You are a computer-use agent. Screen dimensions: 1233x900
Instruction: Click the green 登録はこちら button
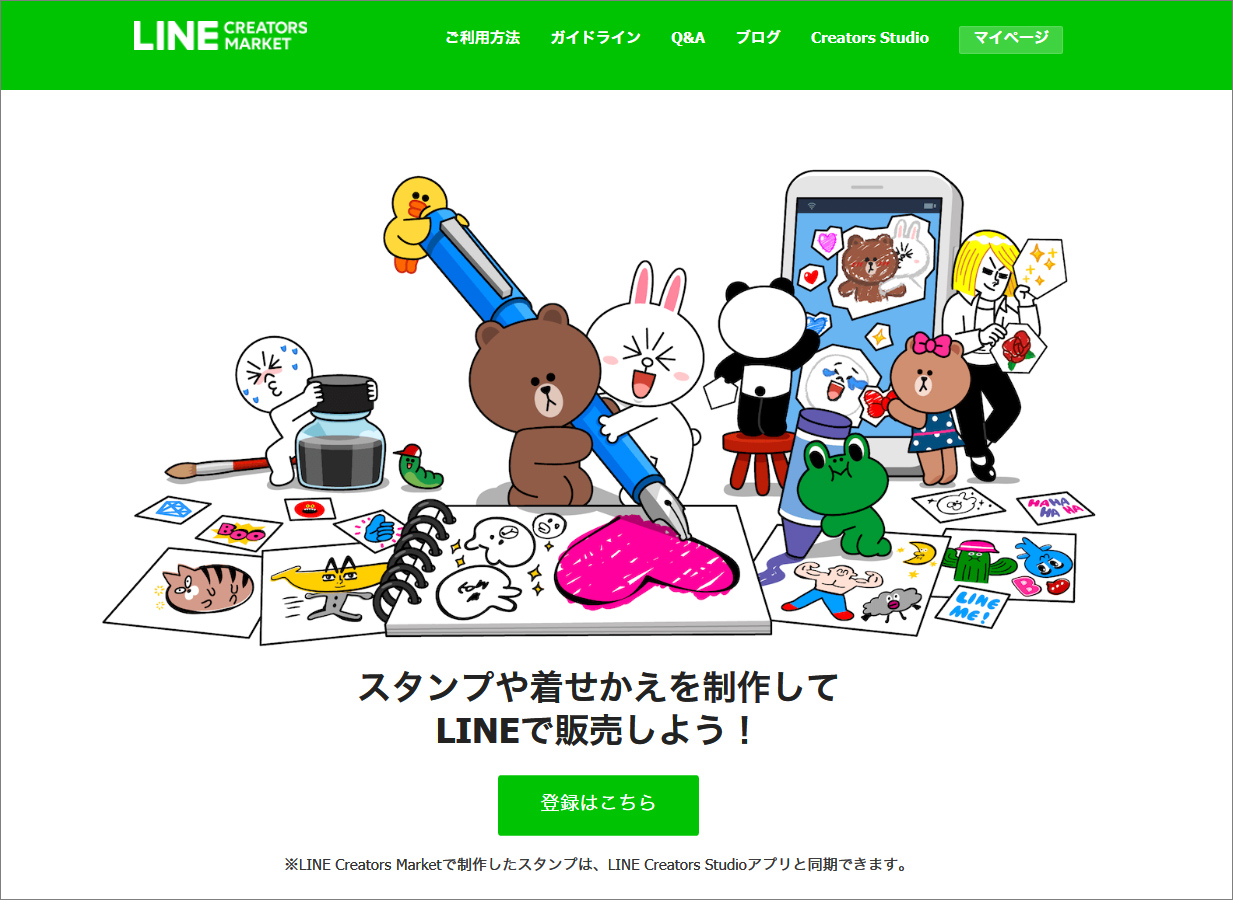(x=598, y=805)
